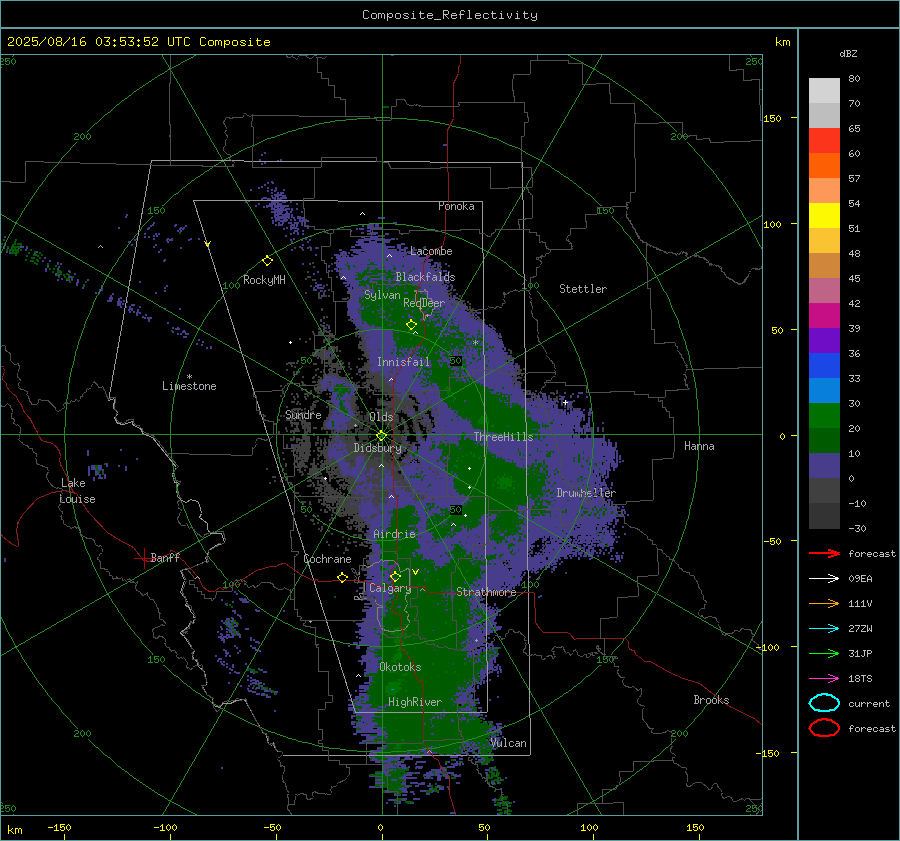Click the blue 36 dBZ color swatch
Image resolution: width=900 pixels, height=841 pixels.
tap(824, 365)
